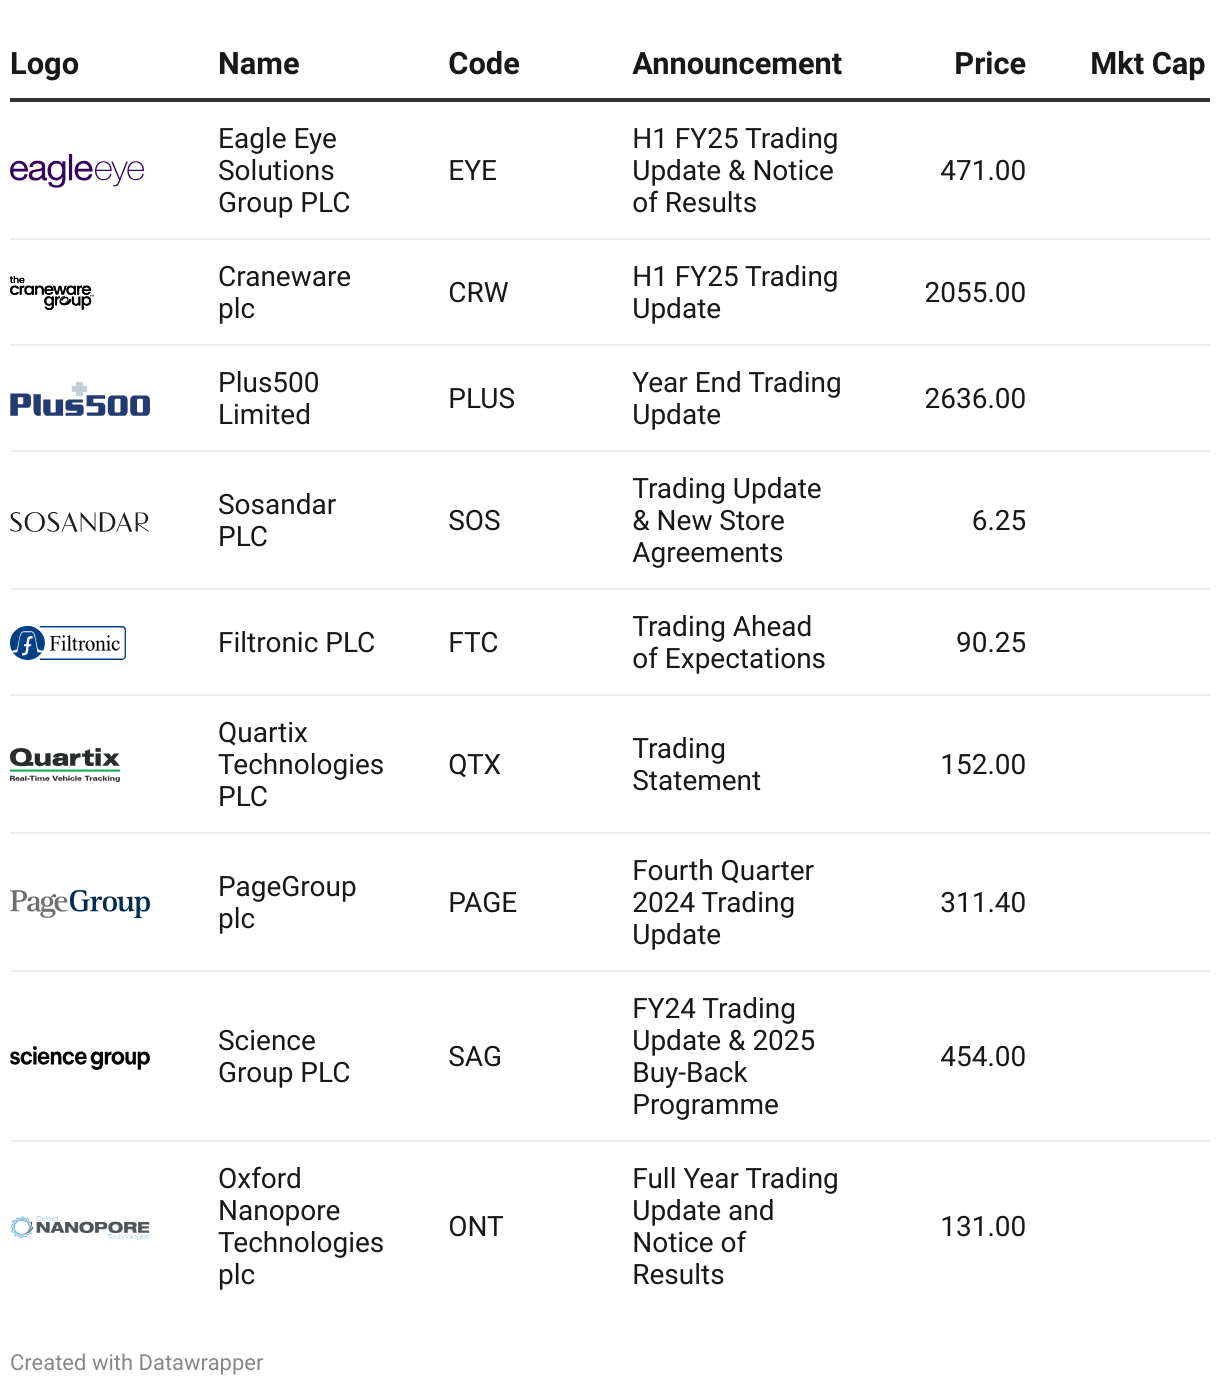Open the Created with Datawrapper link
The width and height of the screenshot is (1220, 1386).
point(137,1362)
